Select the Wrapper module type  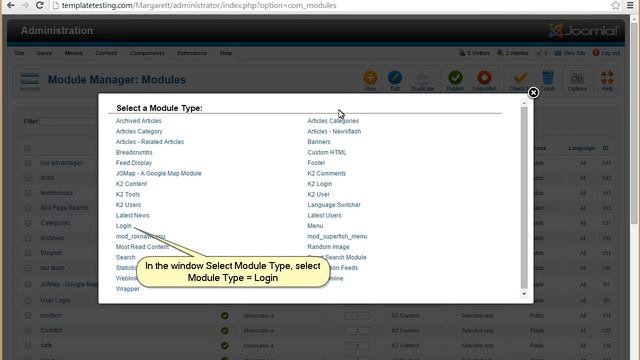point(127,289)
